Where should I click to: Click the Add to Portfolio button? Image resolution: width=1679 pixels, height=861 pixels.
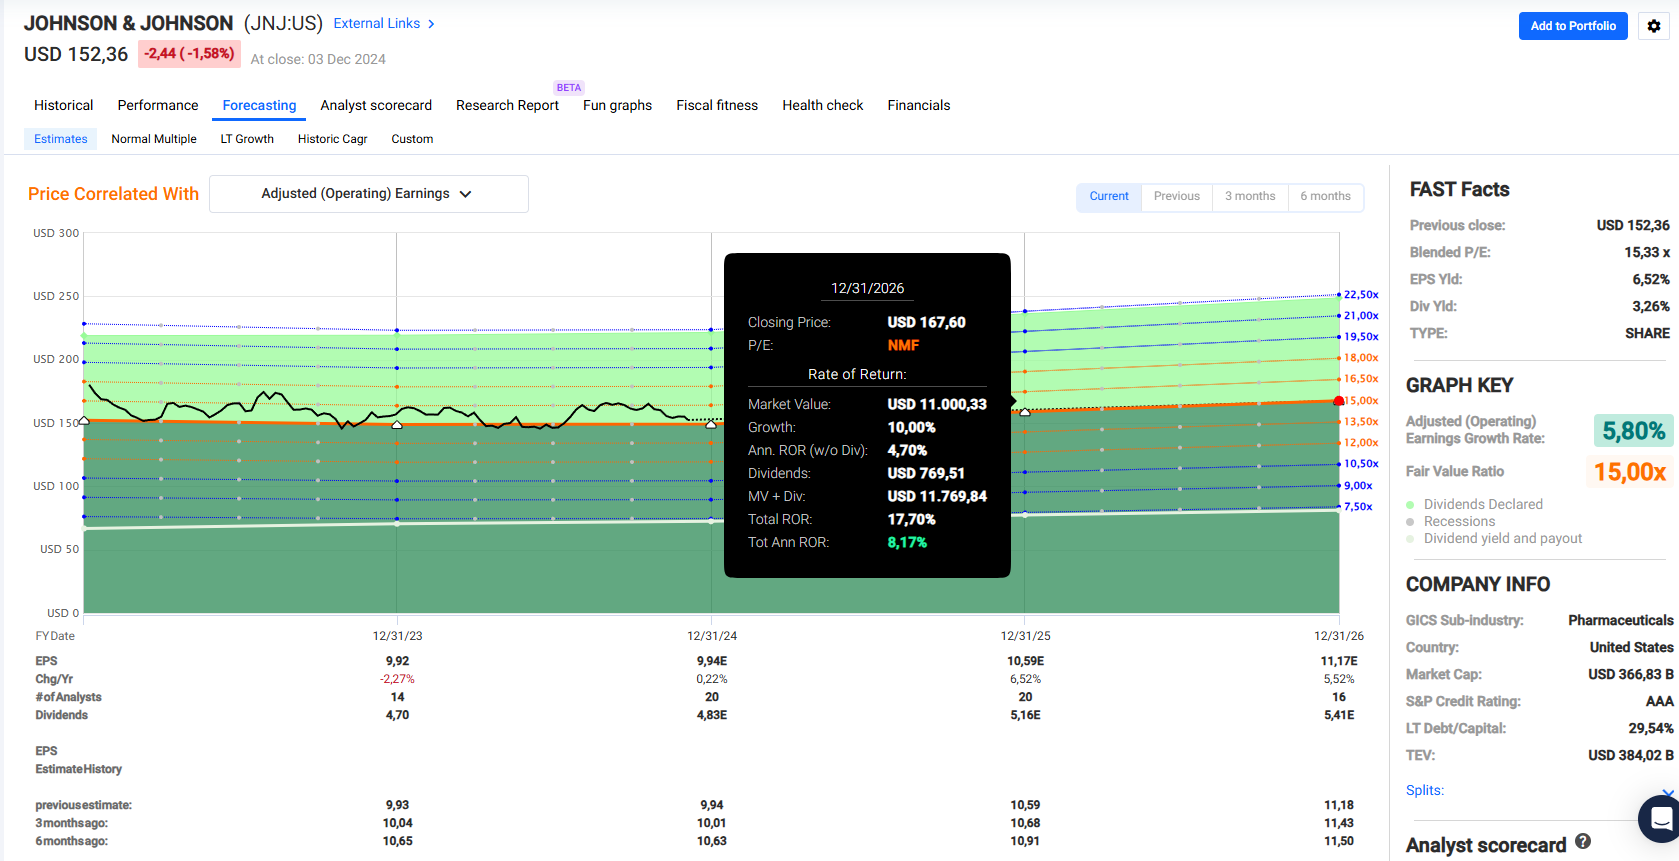(x=1572, y=26)
